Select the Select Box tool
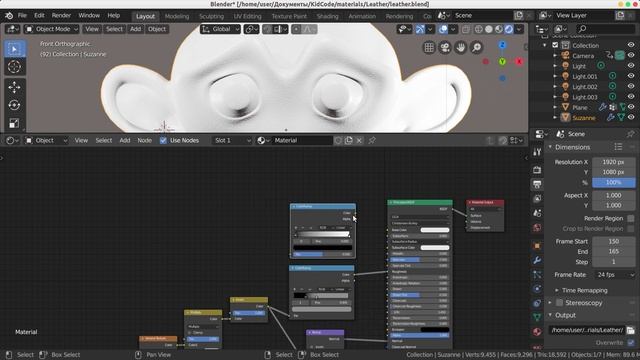Screen dimensions: 640x360 pos(14,49)
